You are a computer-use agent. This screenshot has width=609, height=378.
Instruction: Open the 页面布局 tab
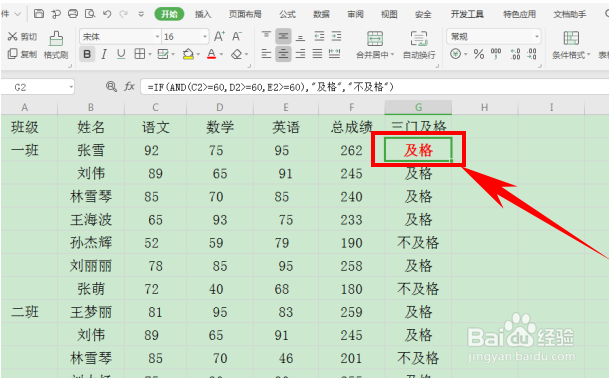point(245,14)
